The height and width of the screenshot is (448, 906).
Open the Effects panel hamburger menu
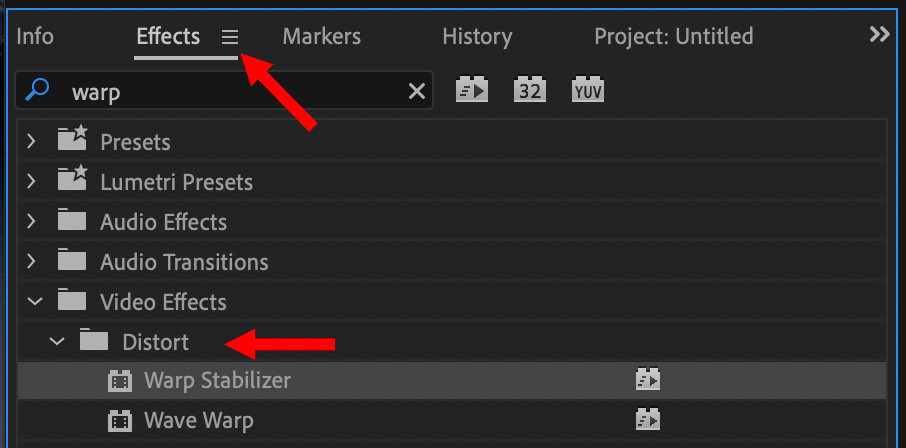[x=230, y=37]
